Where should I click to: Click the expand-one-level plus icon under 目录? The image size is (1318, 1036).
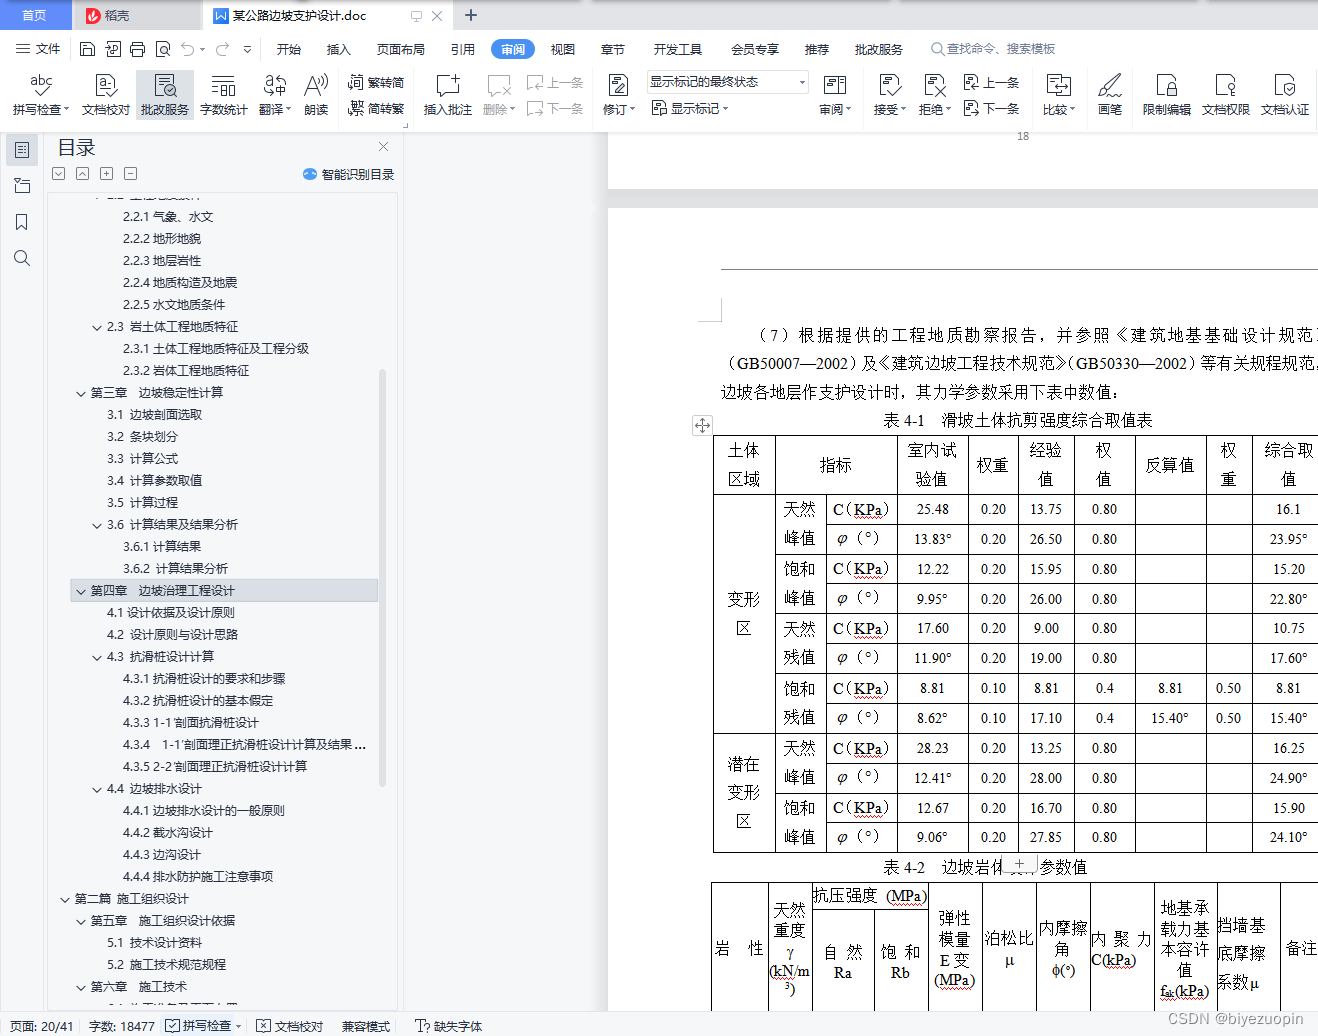[106, 173]
